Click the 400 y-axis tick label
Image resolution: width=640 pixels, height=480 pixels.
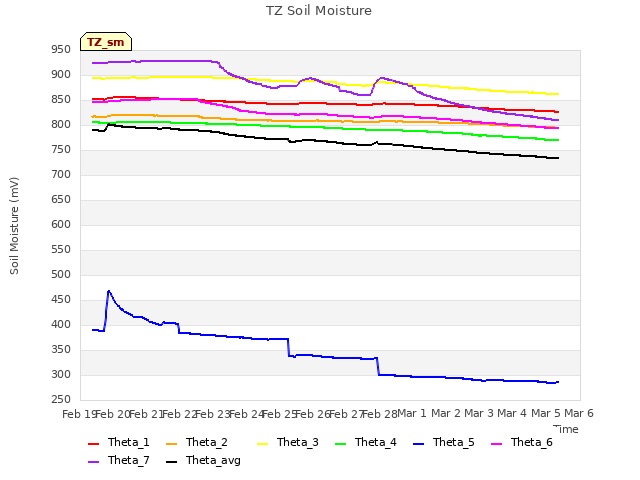click(61, 324)
